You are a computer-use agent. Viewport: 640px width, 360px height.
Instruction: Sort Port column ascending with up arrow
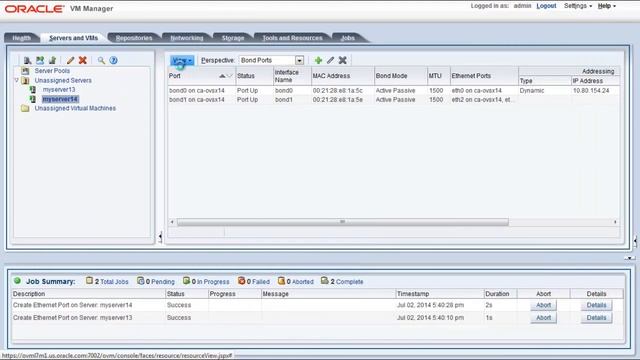click(x=222, y=76)
